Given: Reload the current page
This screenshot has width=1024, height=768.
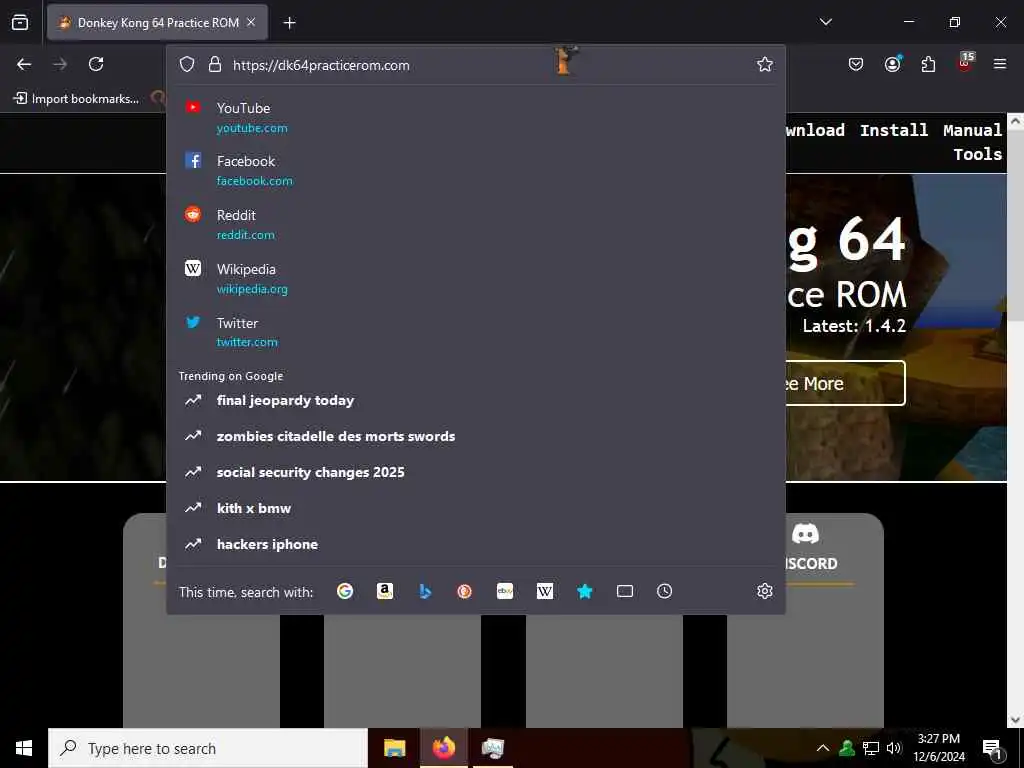Looking at the screenshot, I should 96,64.
